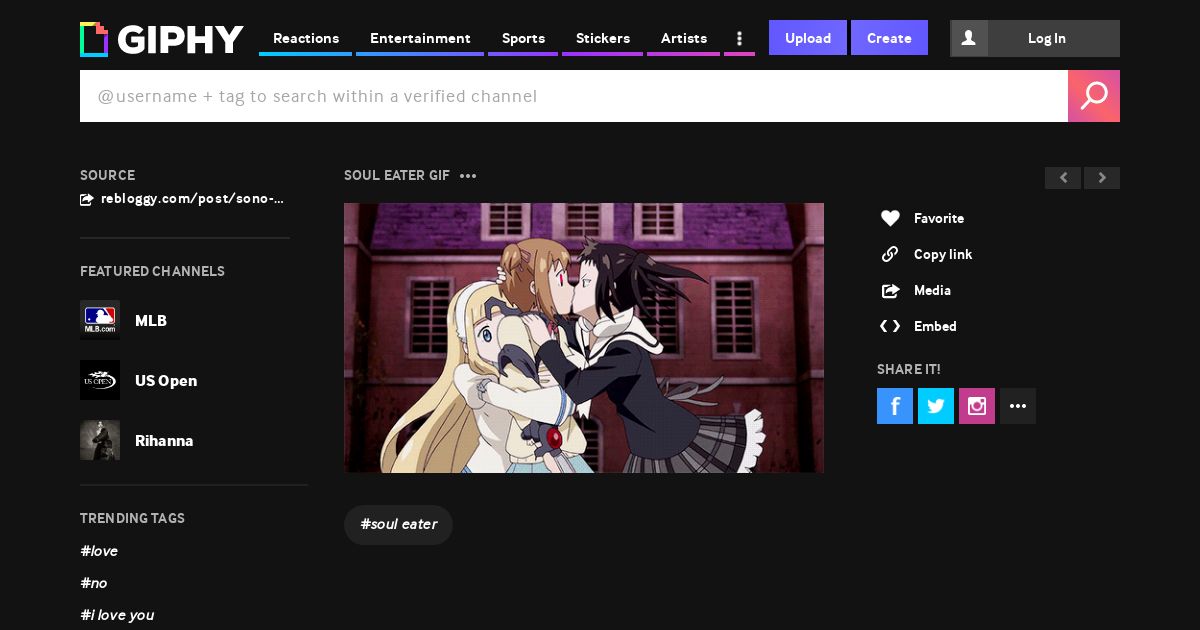Viewport: 1200px width, 630px height.
Task: Click the user profile icon
Action: coord(968,38)
